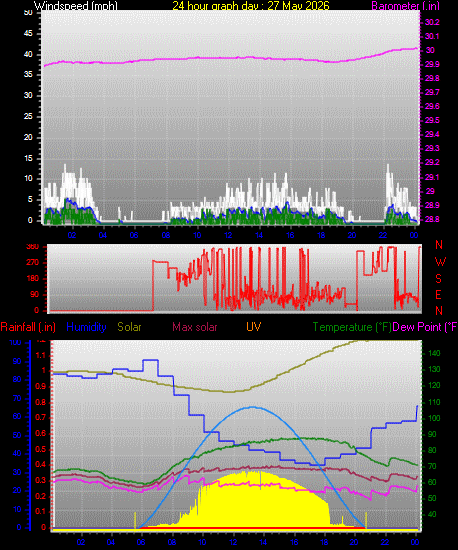The width and height of the screenshot is (458, 550).
Task: Click the Barometer (.in) axis title
Action: 405,6
